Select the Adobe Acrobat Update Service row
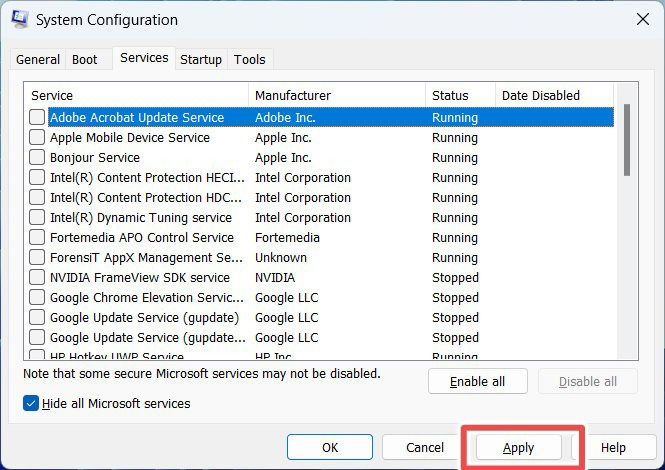This screenshot has width=665, height=470. click(331, 118)
